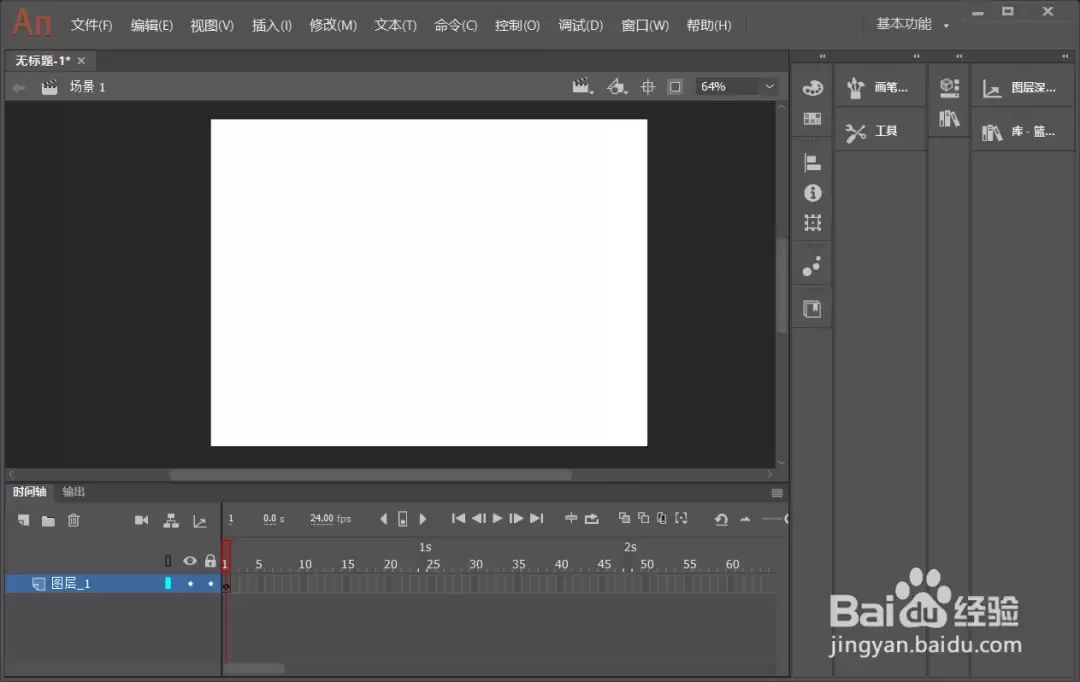Delete layer with the trash icon

[74, 520]
